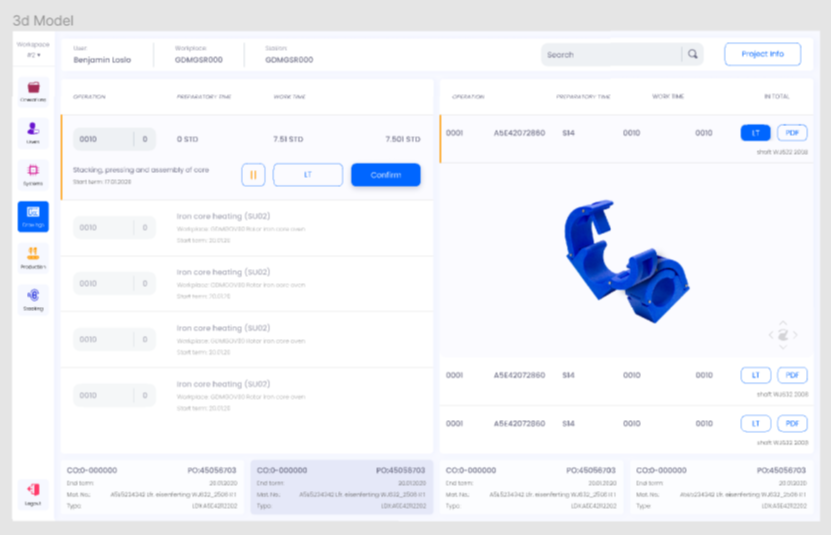Click the 3D model rotate control
The width and height of the screenshot is (831, 535).
click(782, 335)
